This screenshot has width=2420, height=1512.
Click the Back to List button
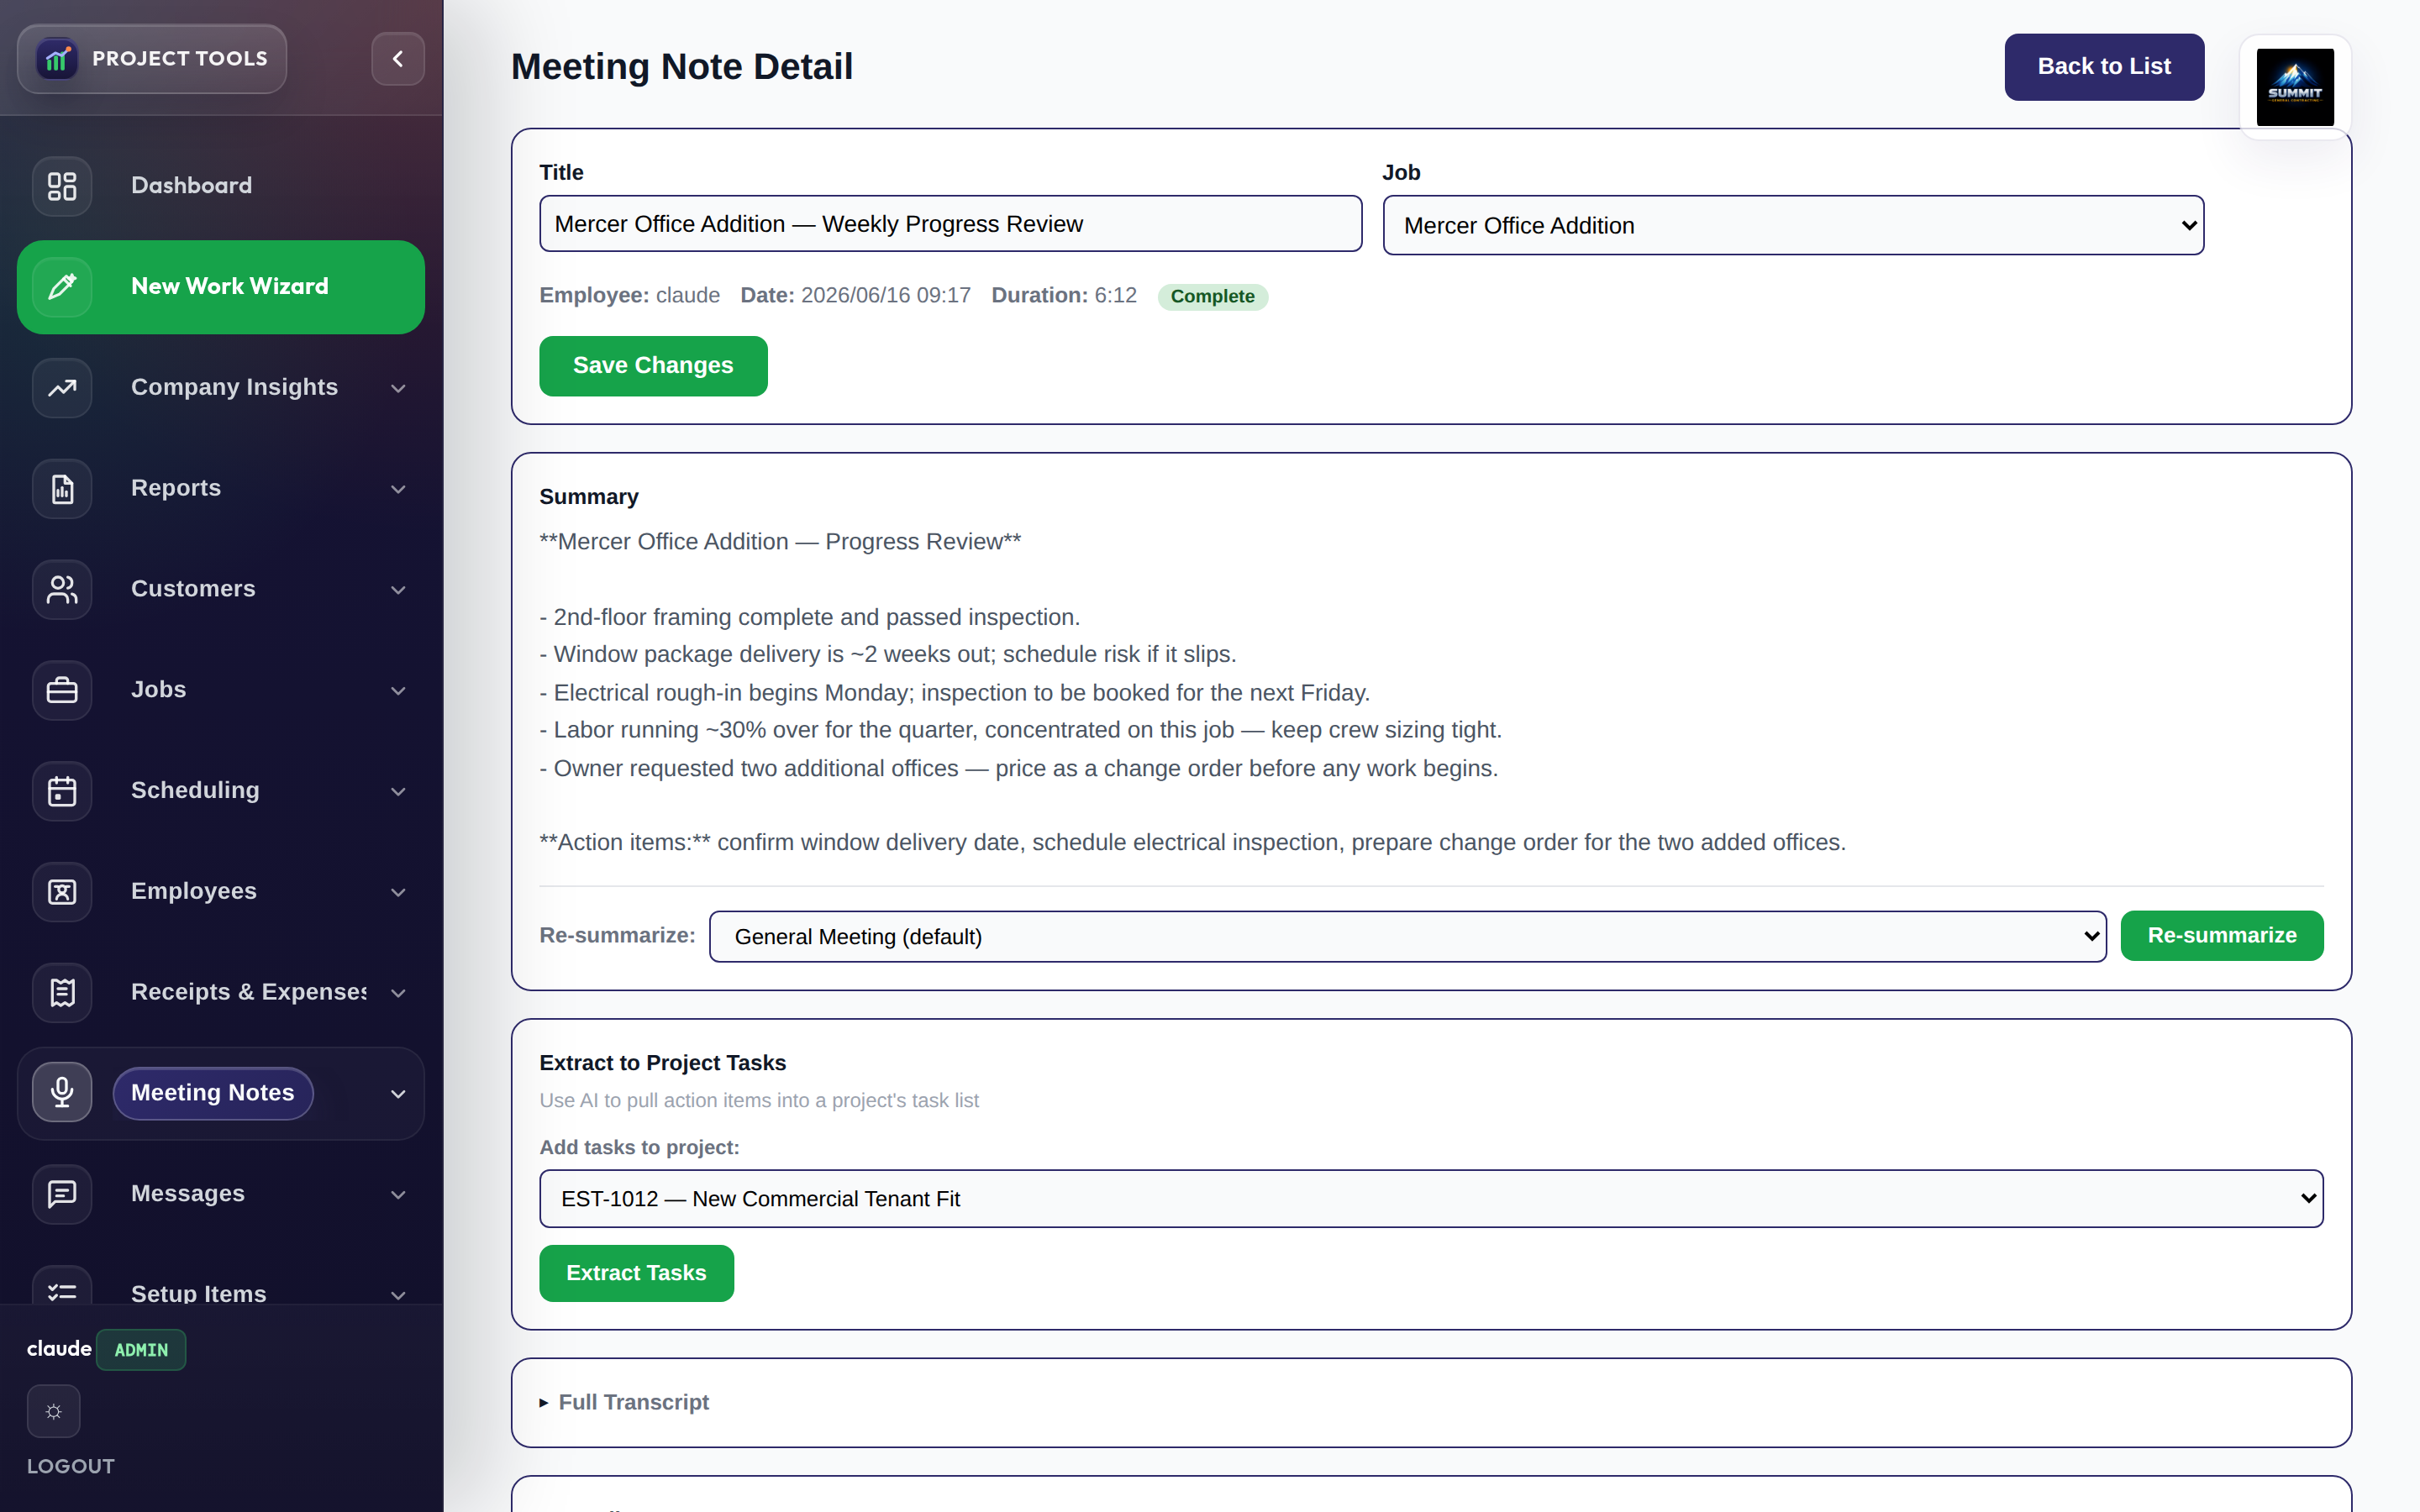click(x=2104, y=67)
